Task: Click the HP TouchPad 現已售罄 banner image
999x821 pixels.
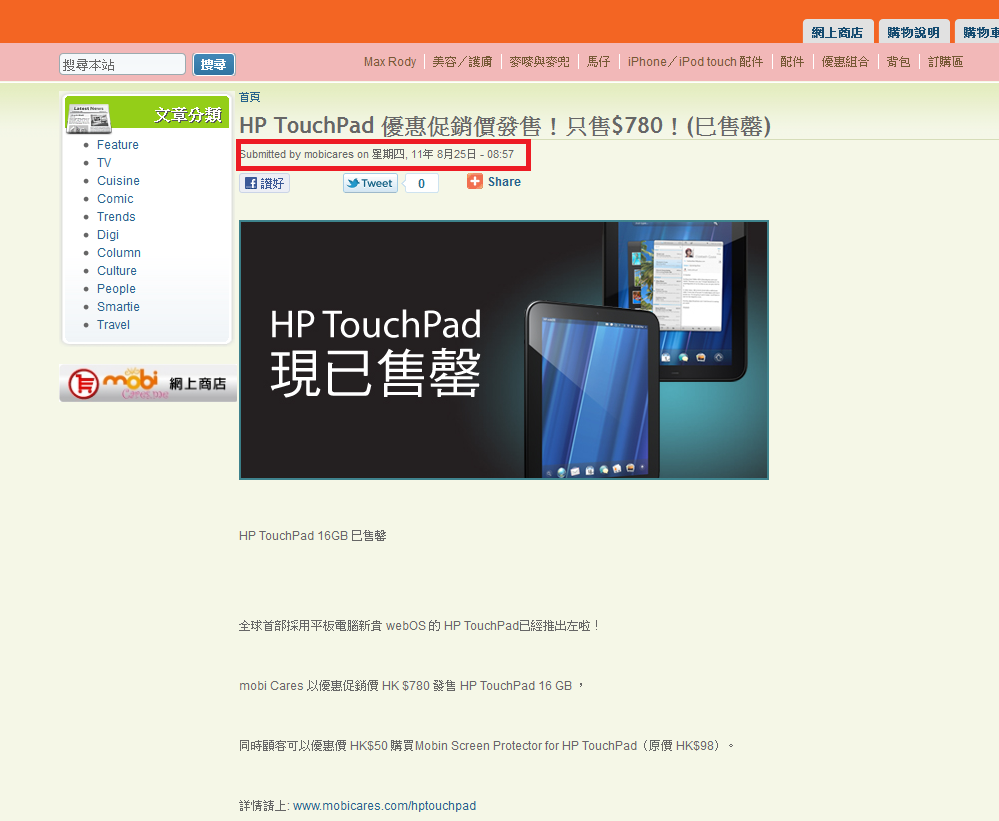Action: pyautogui.click(x=504, y=350)
